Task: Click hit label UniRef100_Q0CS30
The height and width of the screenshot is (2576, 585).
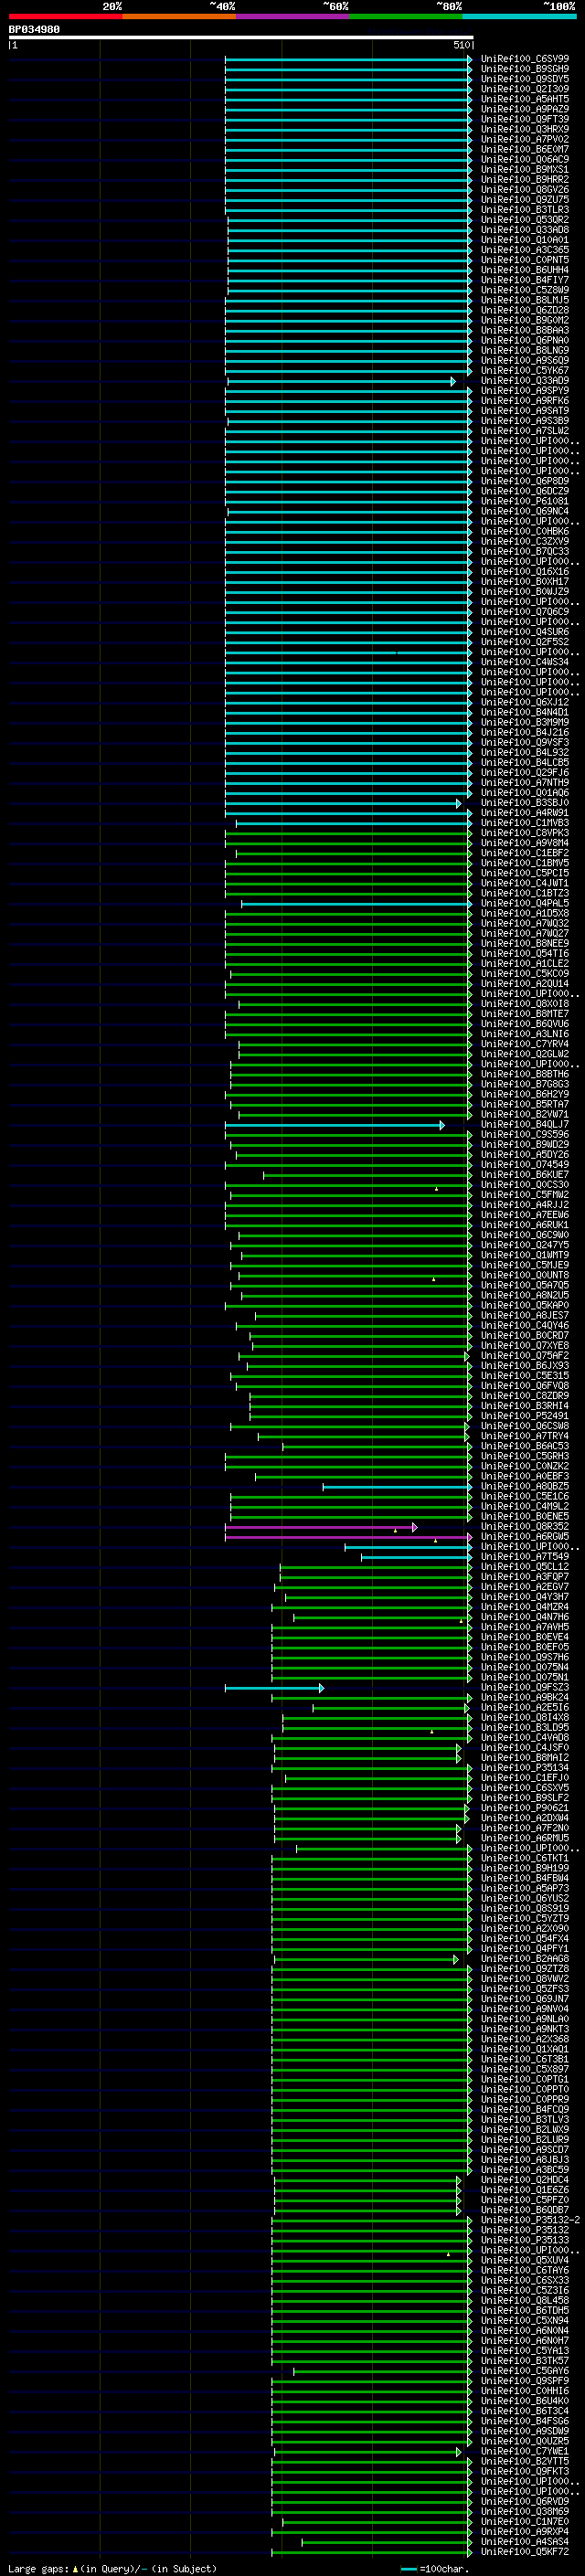Action: point(524,1185)
